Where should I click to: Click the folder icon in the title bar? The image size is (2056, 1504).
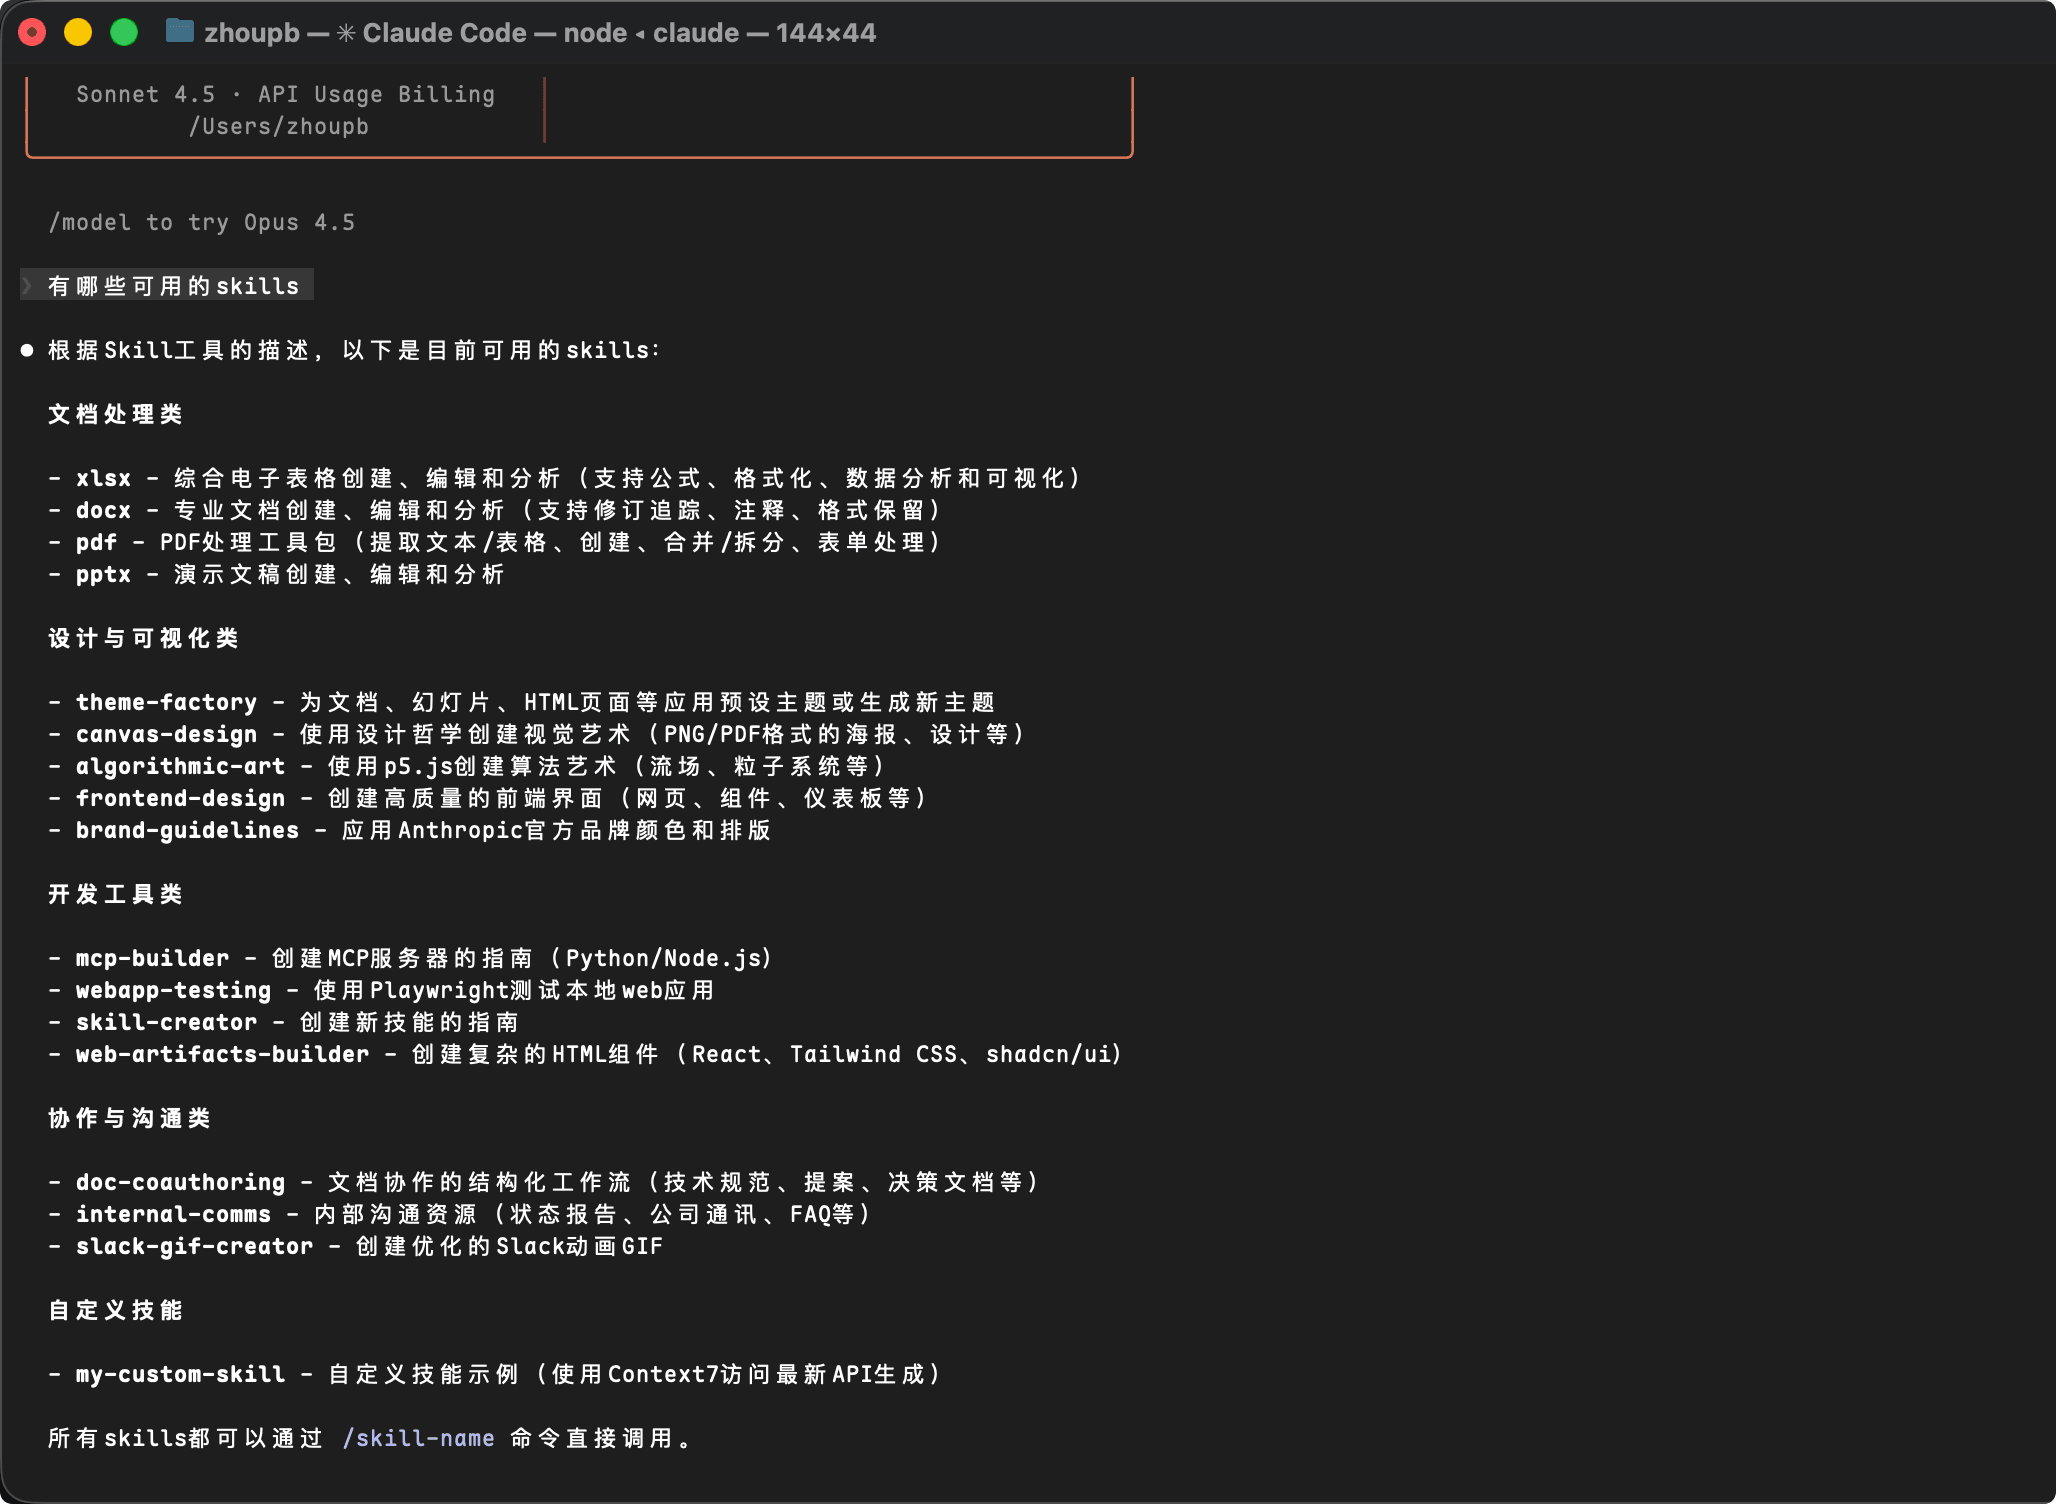180,32
